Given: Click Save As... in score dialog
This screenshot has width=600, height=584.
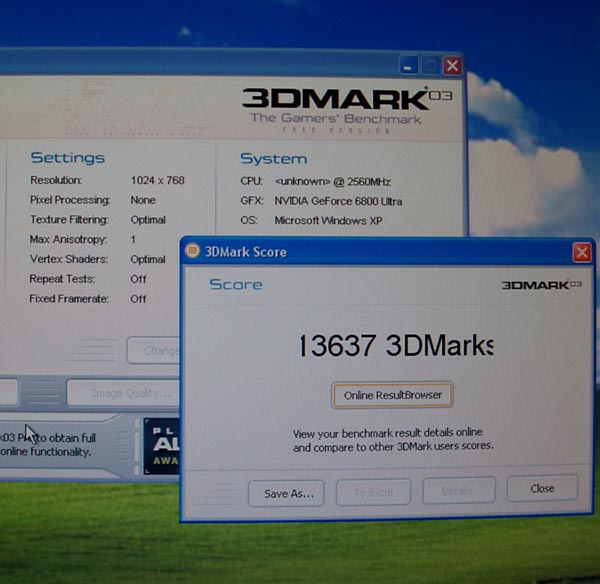Looking at the screenshot, I should tap(286, 494).
